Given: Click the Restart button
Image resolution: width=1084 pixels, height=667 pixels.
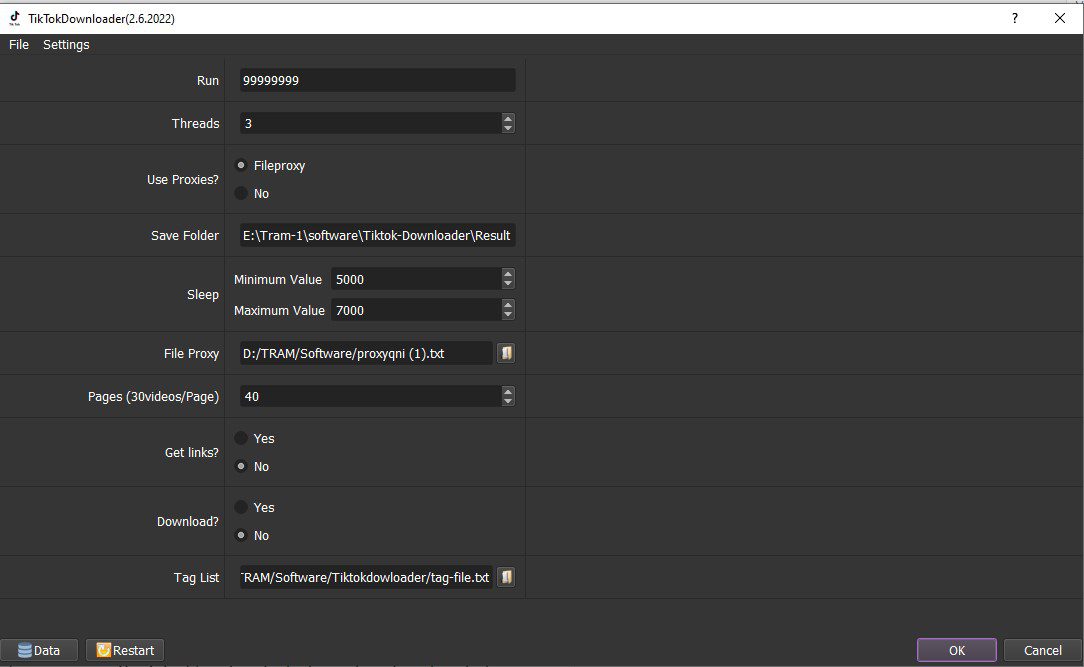Looking at the screenshot, I should pyautogui.click(x=125, y=650).
